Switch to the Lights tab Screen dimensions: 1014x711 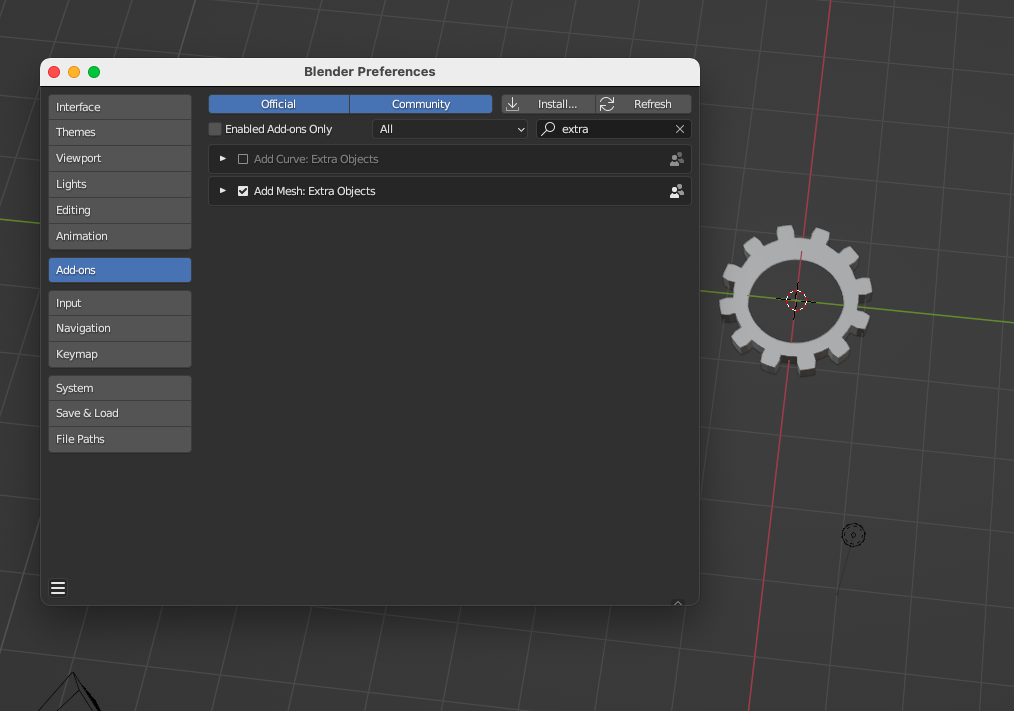tap(120, 184)
